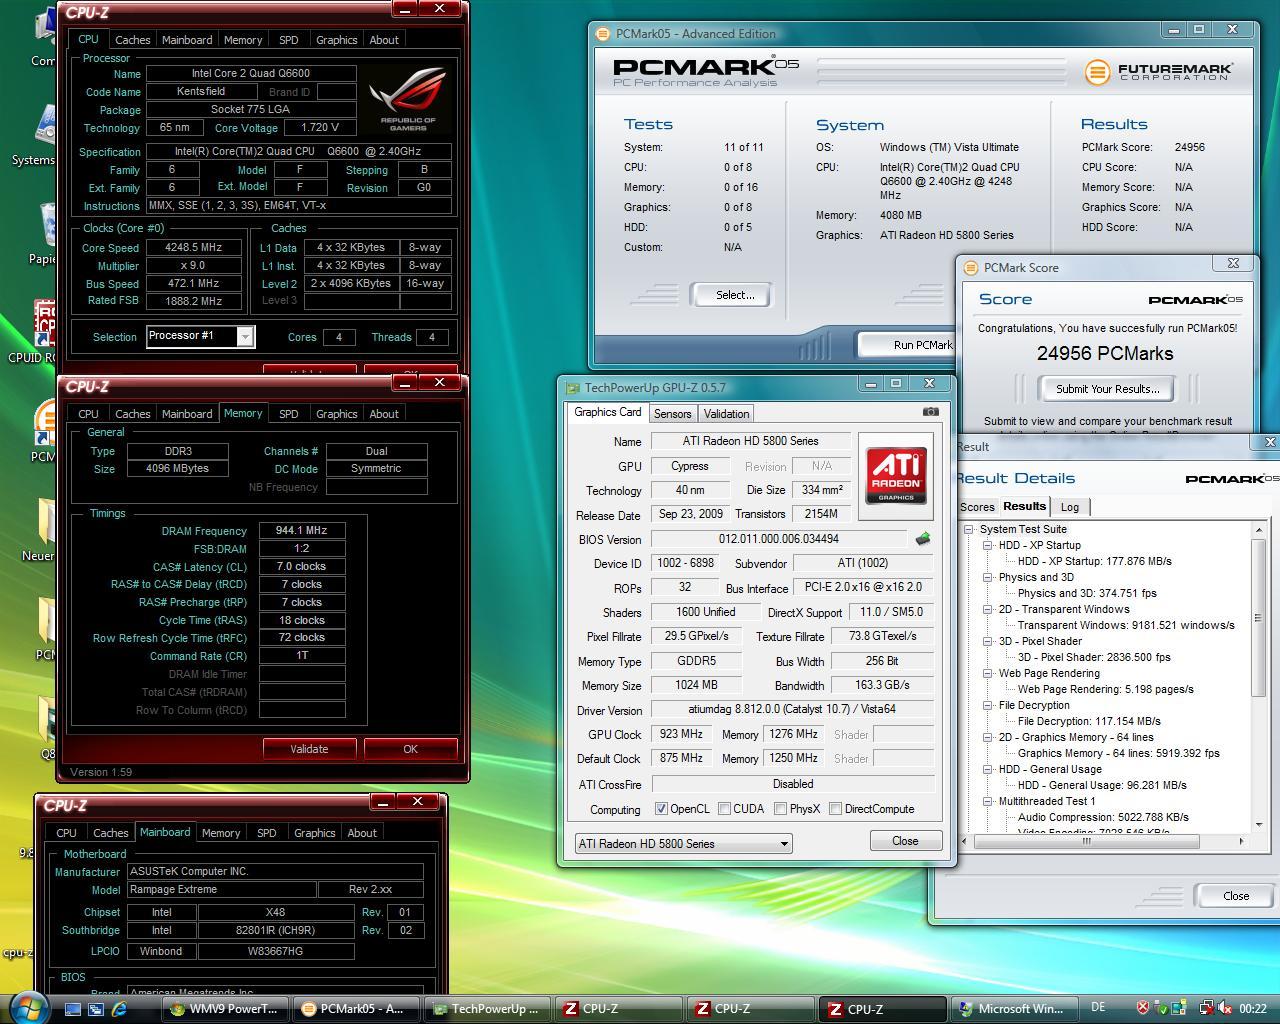This screenshot has height=1024, width=1280.
Task: Toggle the PhysX checkbox in GPU-Z
Action: click(x=780, y=809)
